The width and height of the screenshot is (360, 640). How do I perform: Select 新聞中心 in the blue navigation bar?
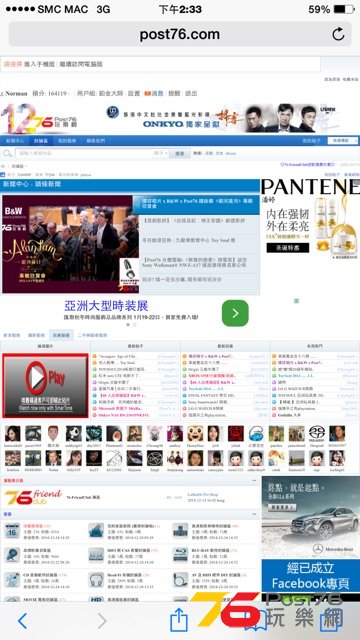pyautogui.click(x=15, y=141)
